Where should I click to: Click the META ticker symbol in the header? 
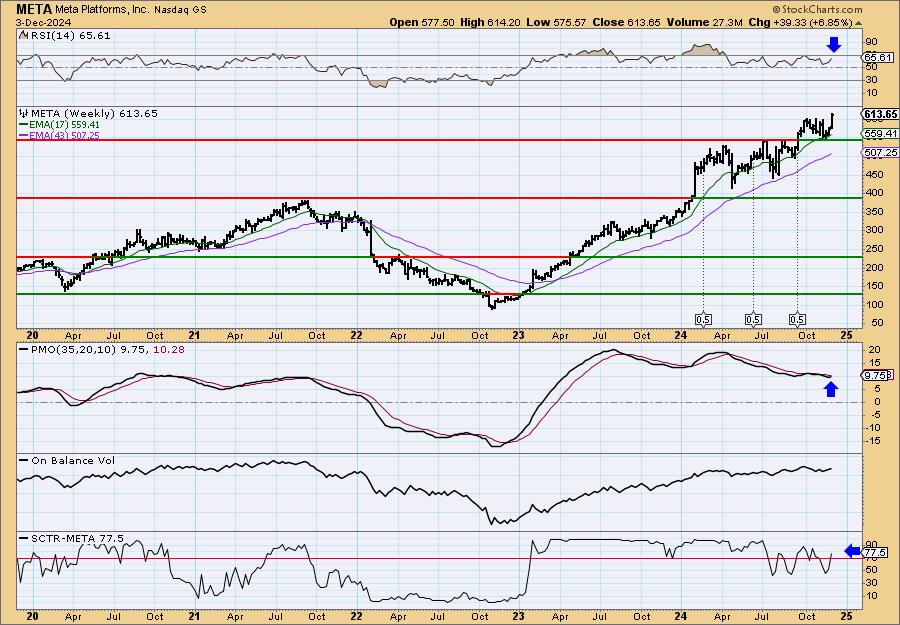click(x=34, y=9)
